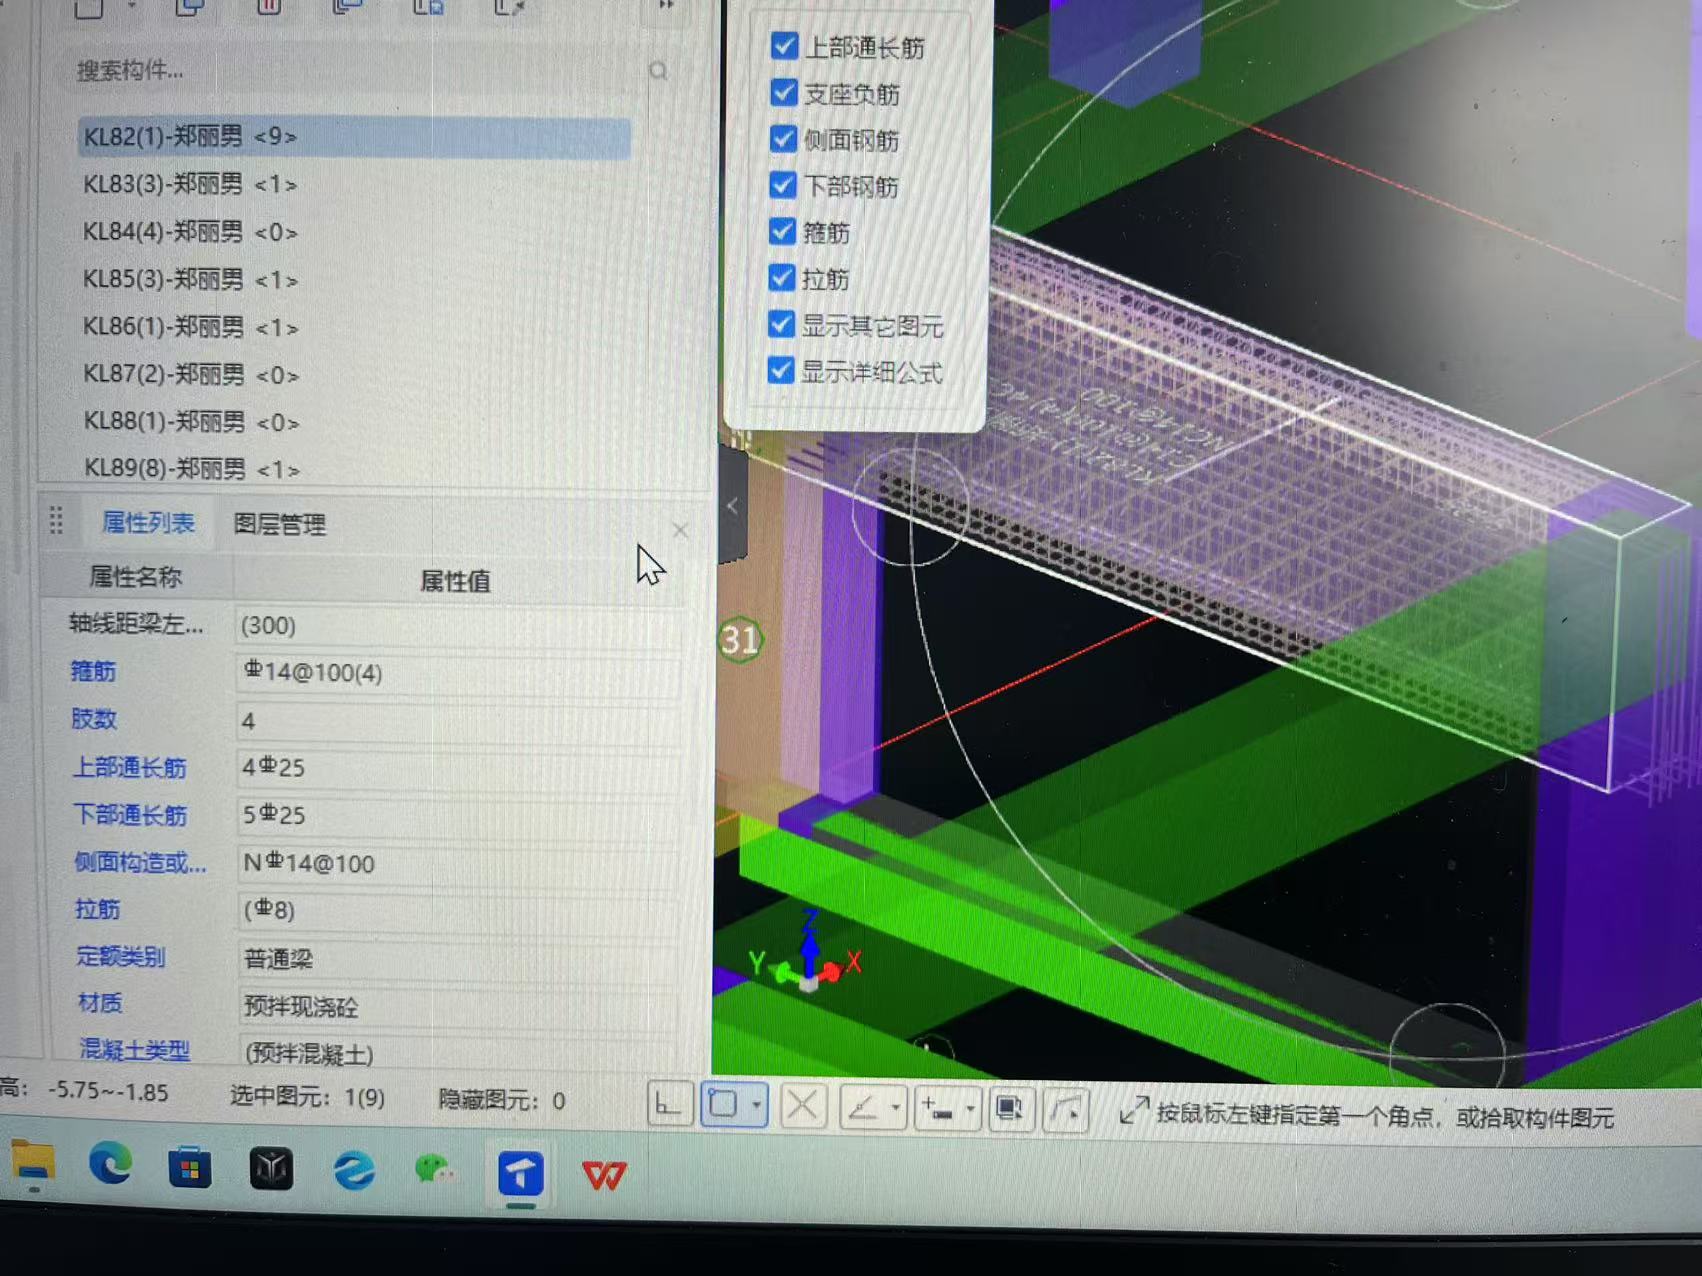Click the 轴线距梁左 value field (300)
The width and height of the screenshot is (1702, 1276).
[x=458, y=626]
